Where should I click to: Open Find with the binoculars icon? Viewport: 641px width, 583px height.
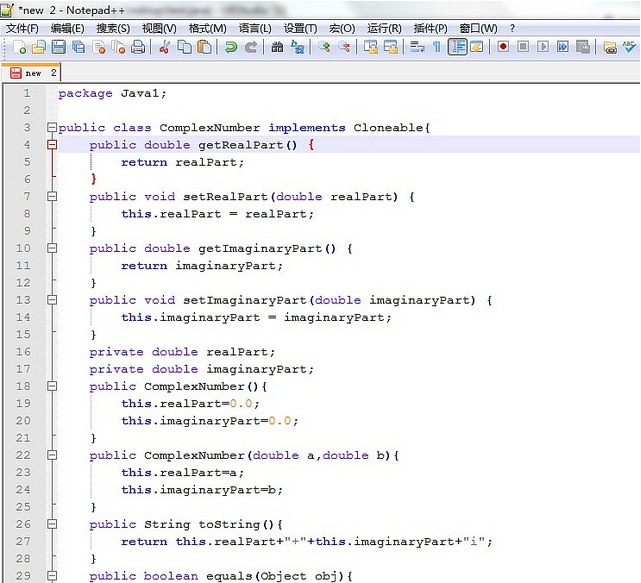click(277, 47)
